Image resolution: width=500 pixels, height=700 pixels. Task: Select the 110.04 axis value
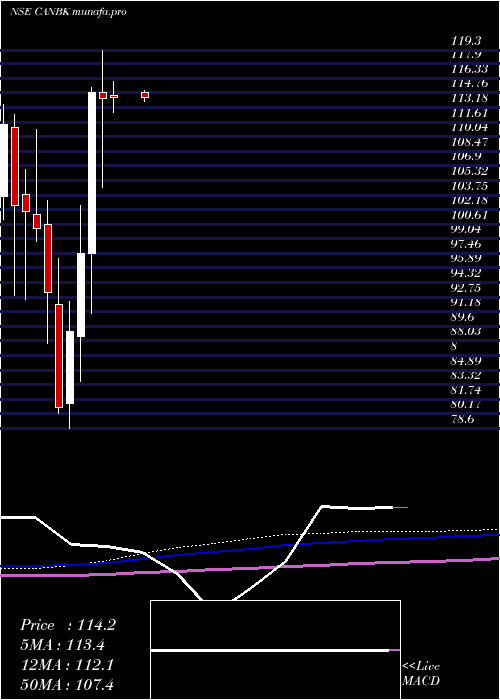click(470, 128)
